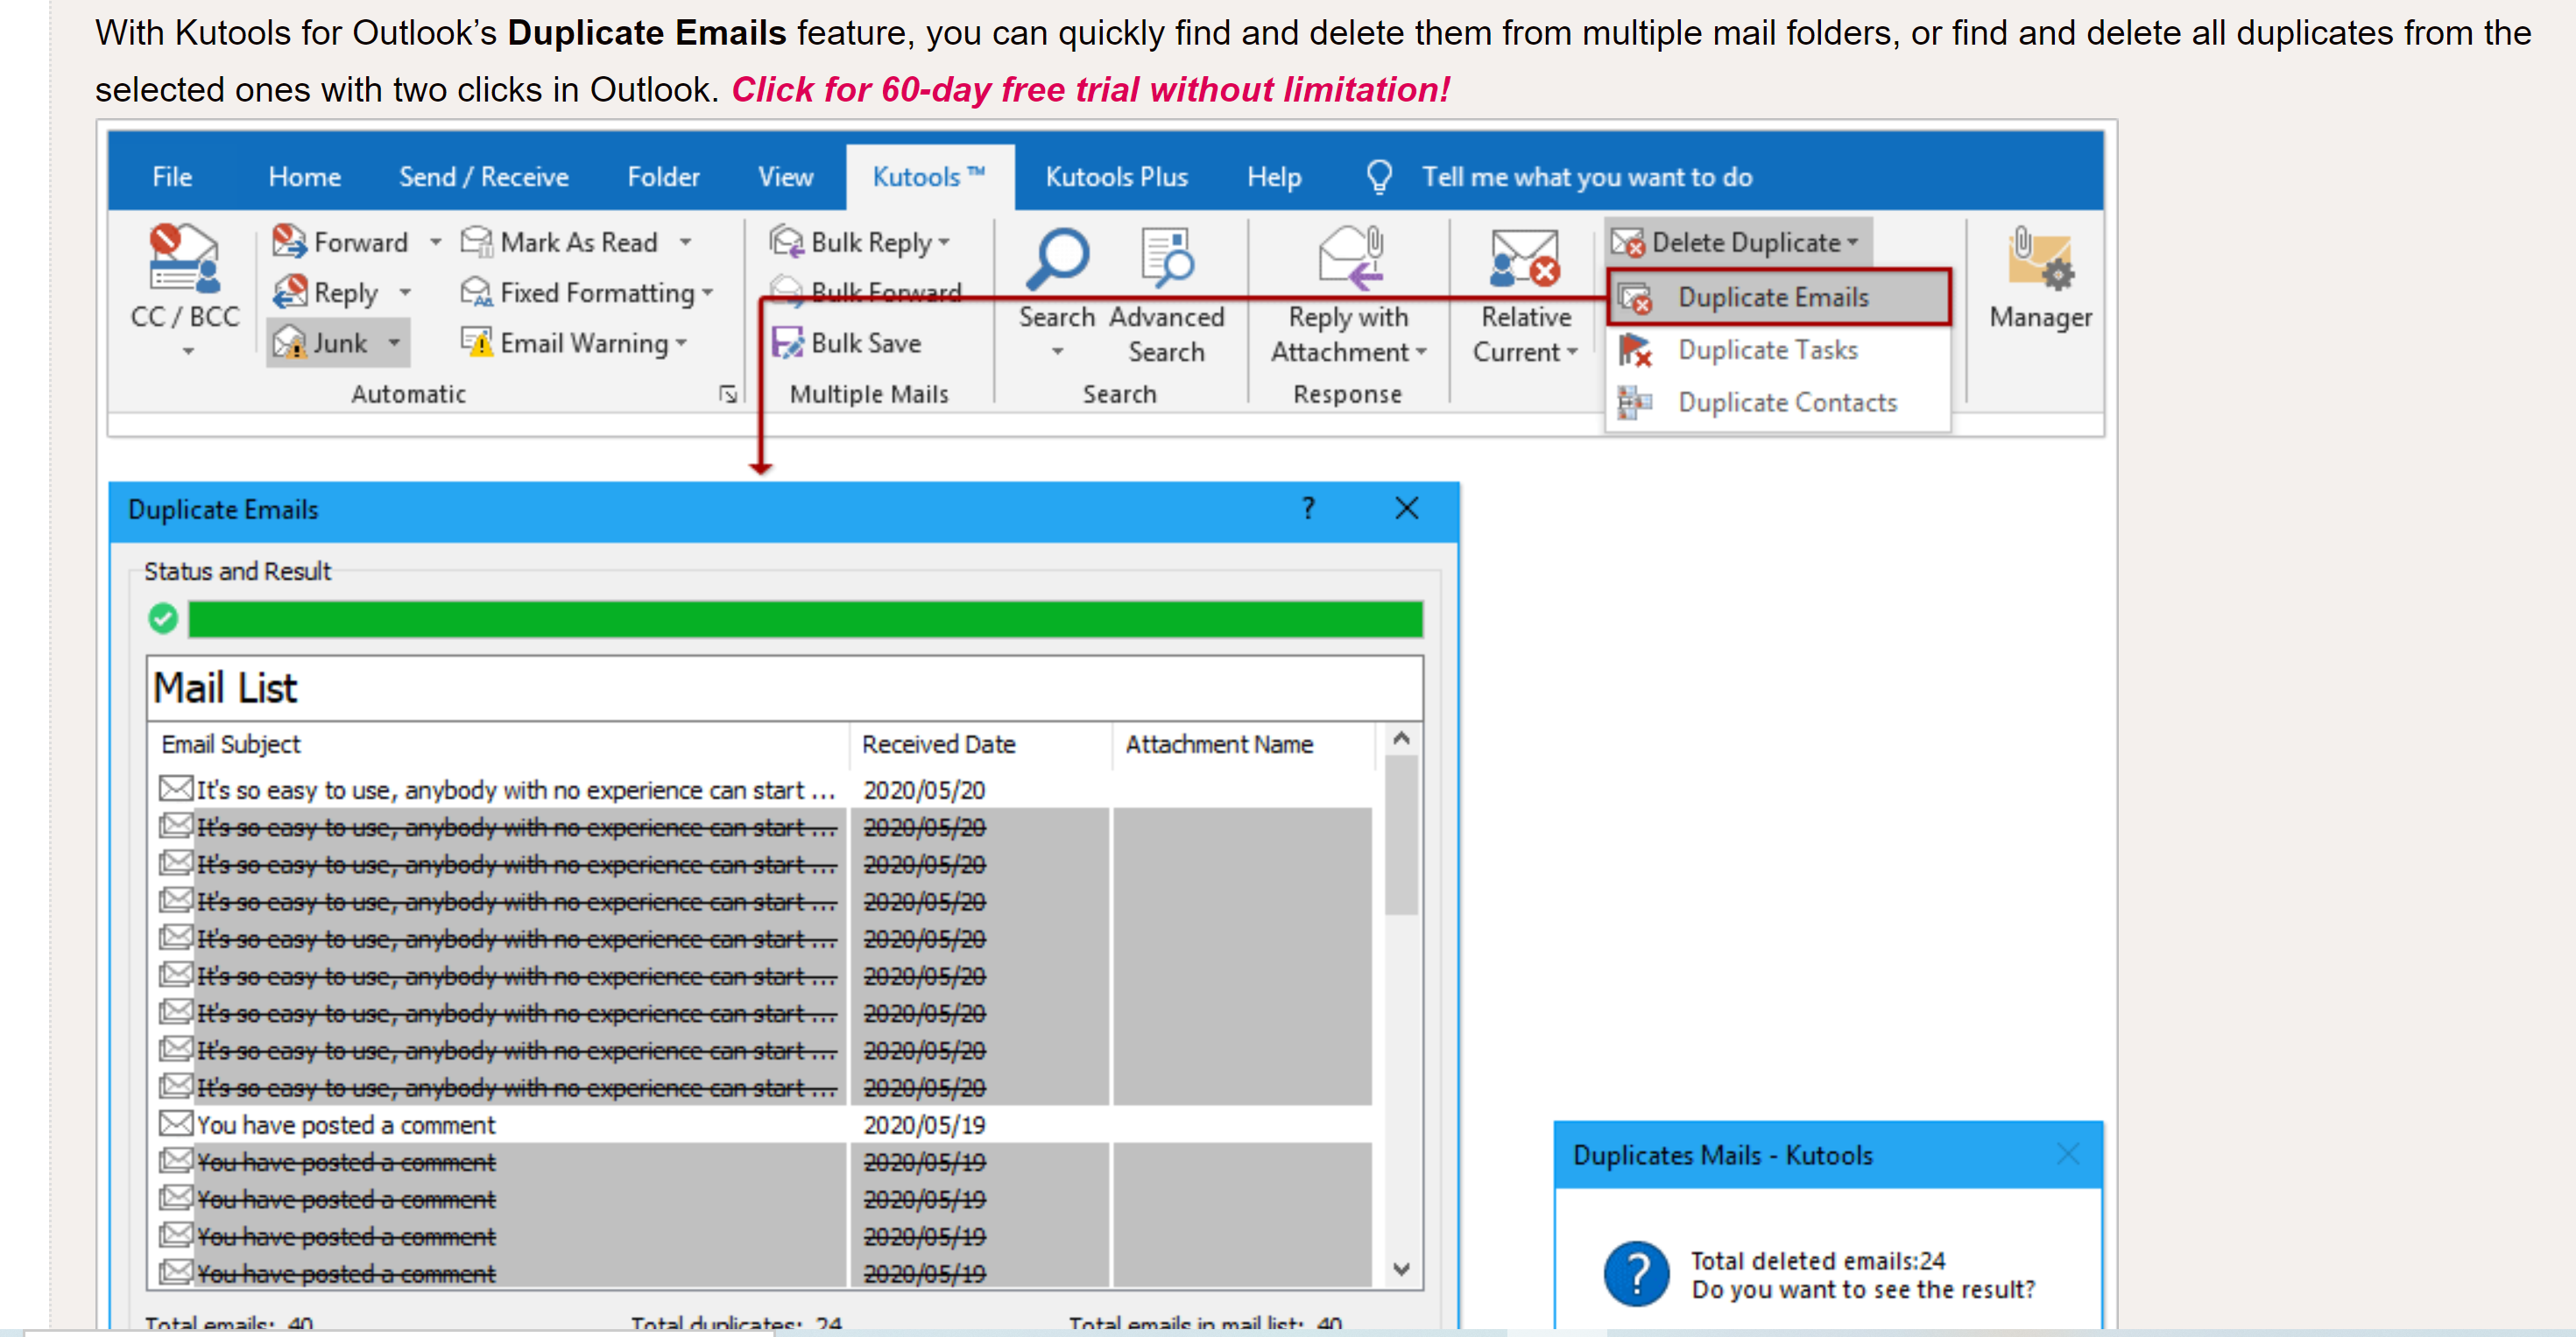
Task: Open the Automatic group dialog launcher
Action: [x=728, y=394]
